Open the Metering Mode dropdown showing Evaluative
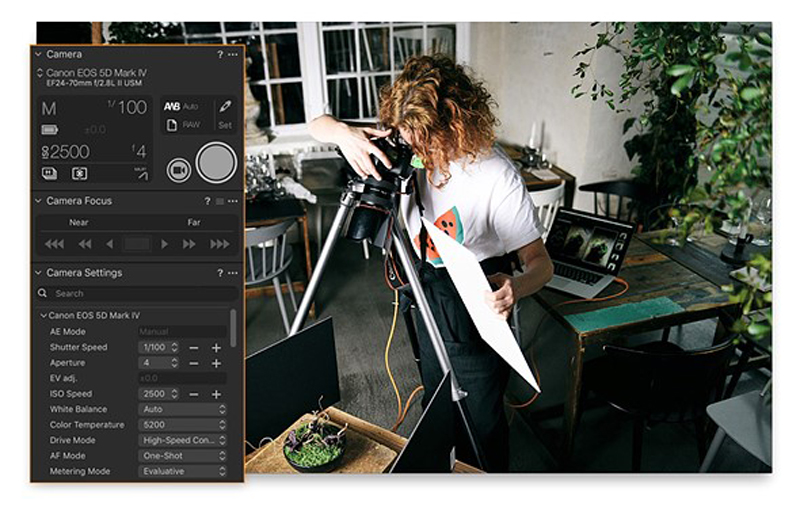Screen dimensions: 800x507 click(183, 471)
